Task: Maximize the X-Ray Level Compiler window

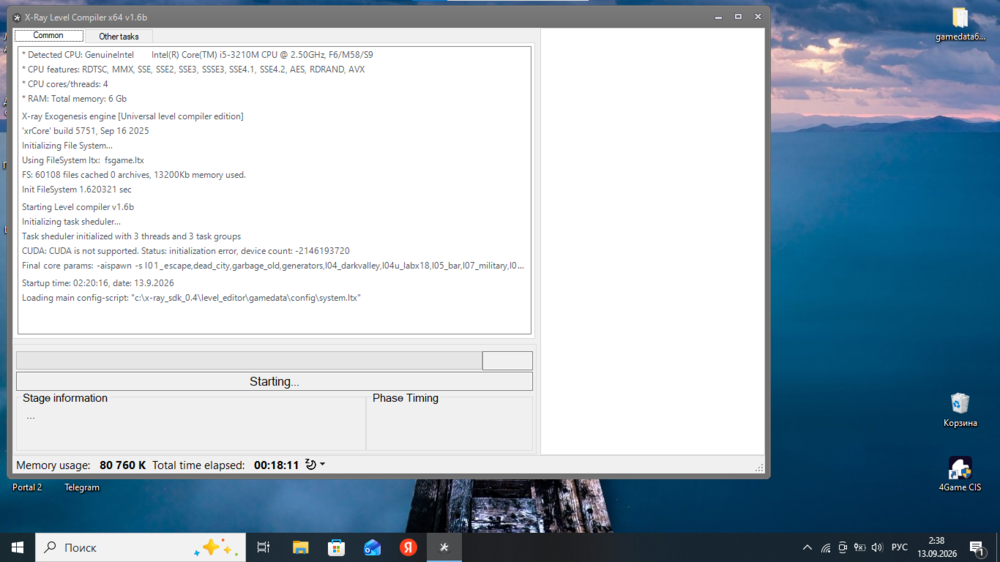Action: (x=738, y=17)
